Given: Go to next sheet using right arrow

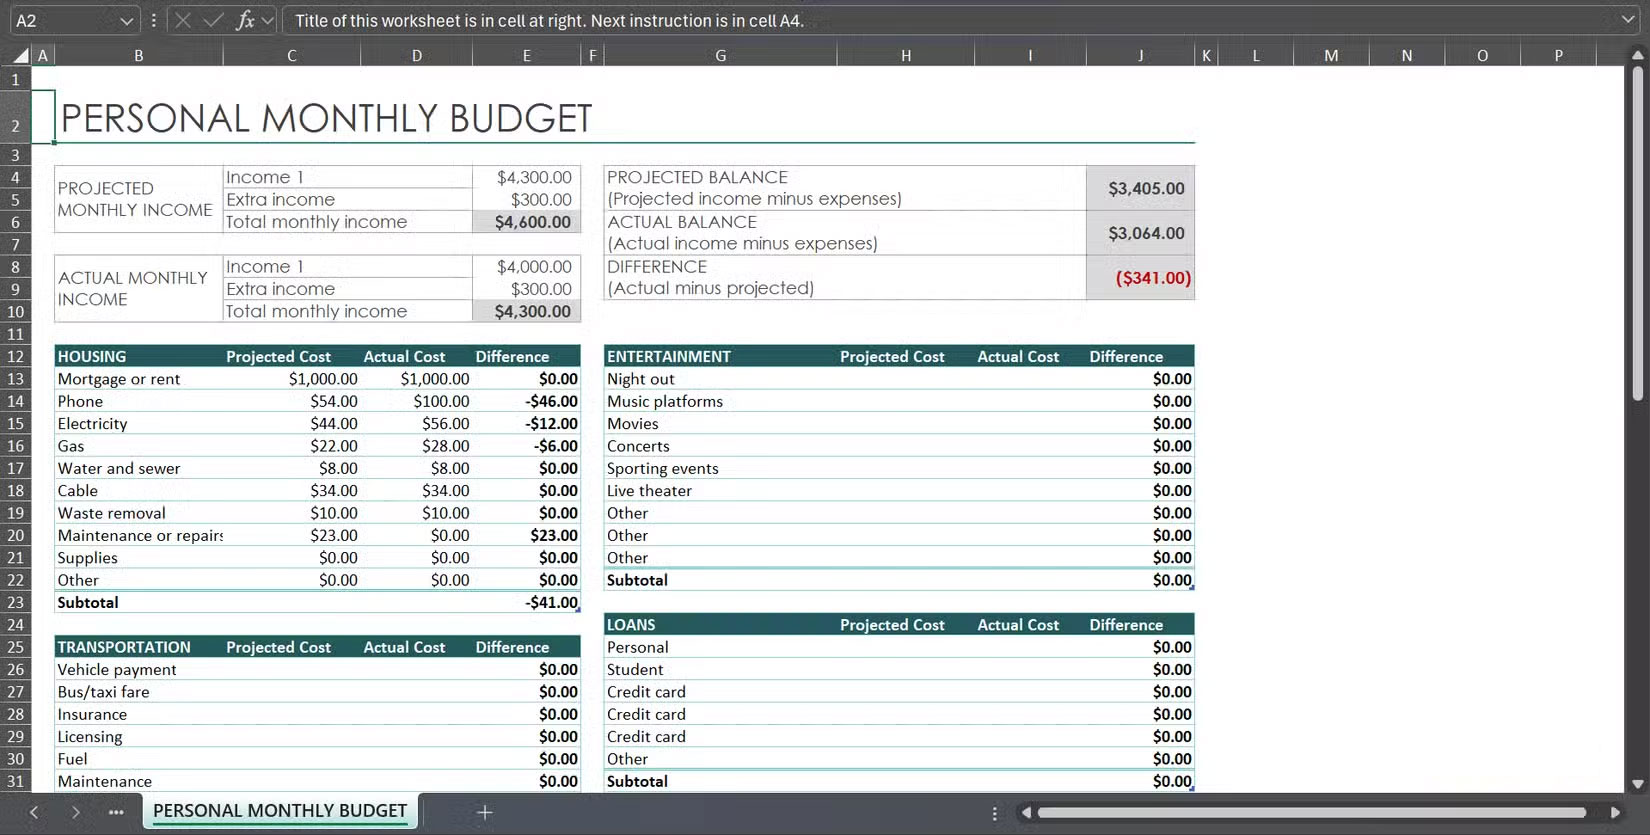Looking at the screenshot, I should click(x=75, y=812).
